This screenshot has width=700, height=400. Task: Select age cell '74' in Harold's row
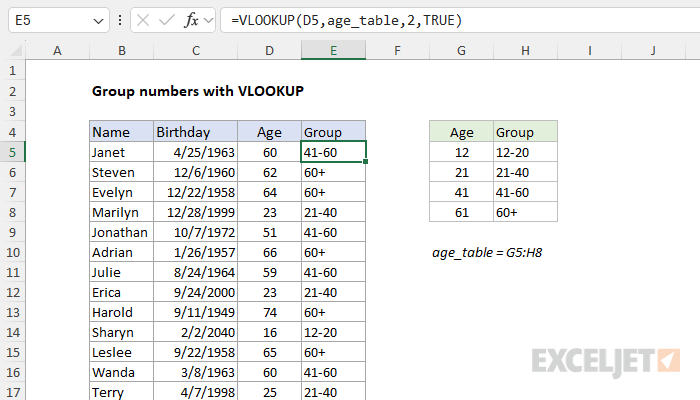(269, 312)
